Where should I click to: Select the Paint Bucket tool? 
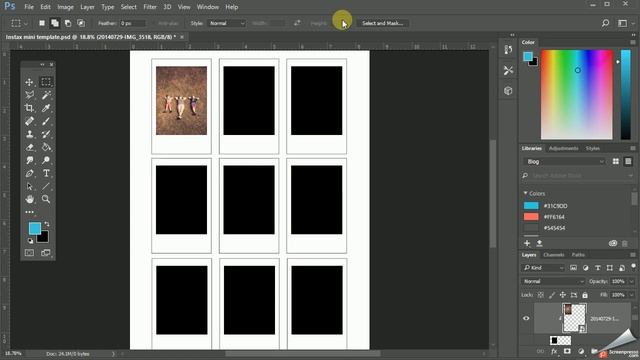click(46, 147)
